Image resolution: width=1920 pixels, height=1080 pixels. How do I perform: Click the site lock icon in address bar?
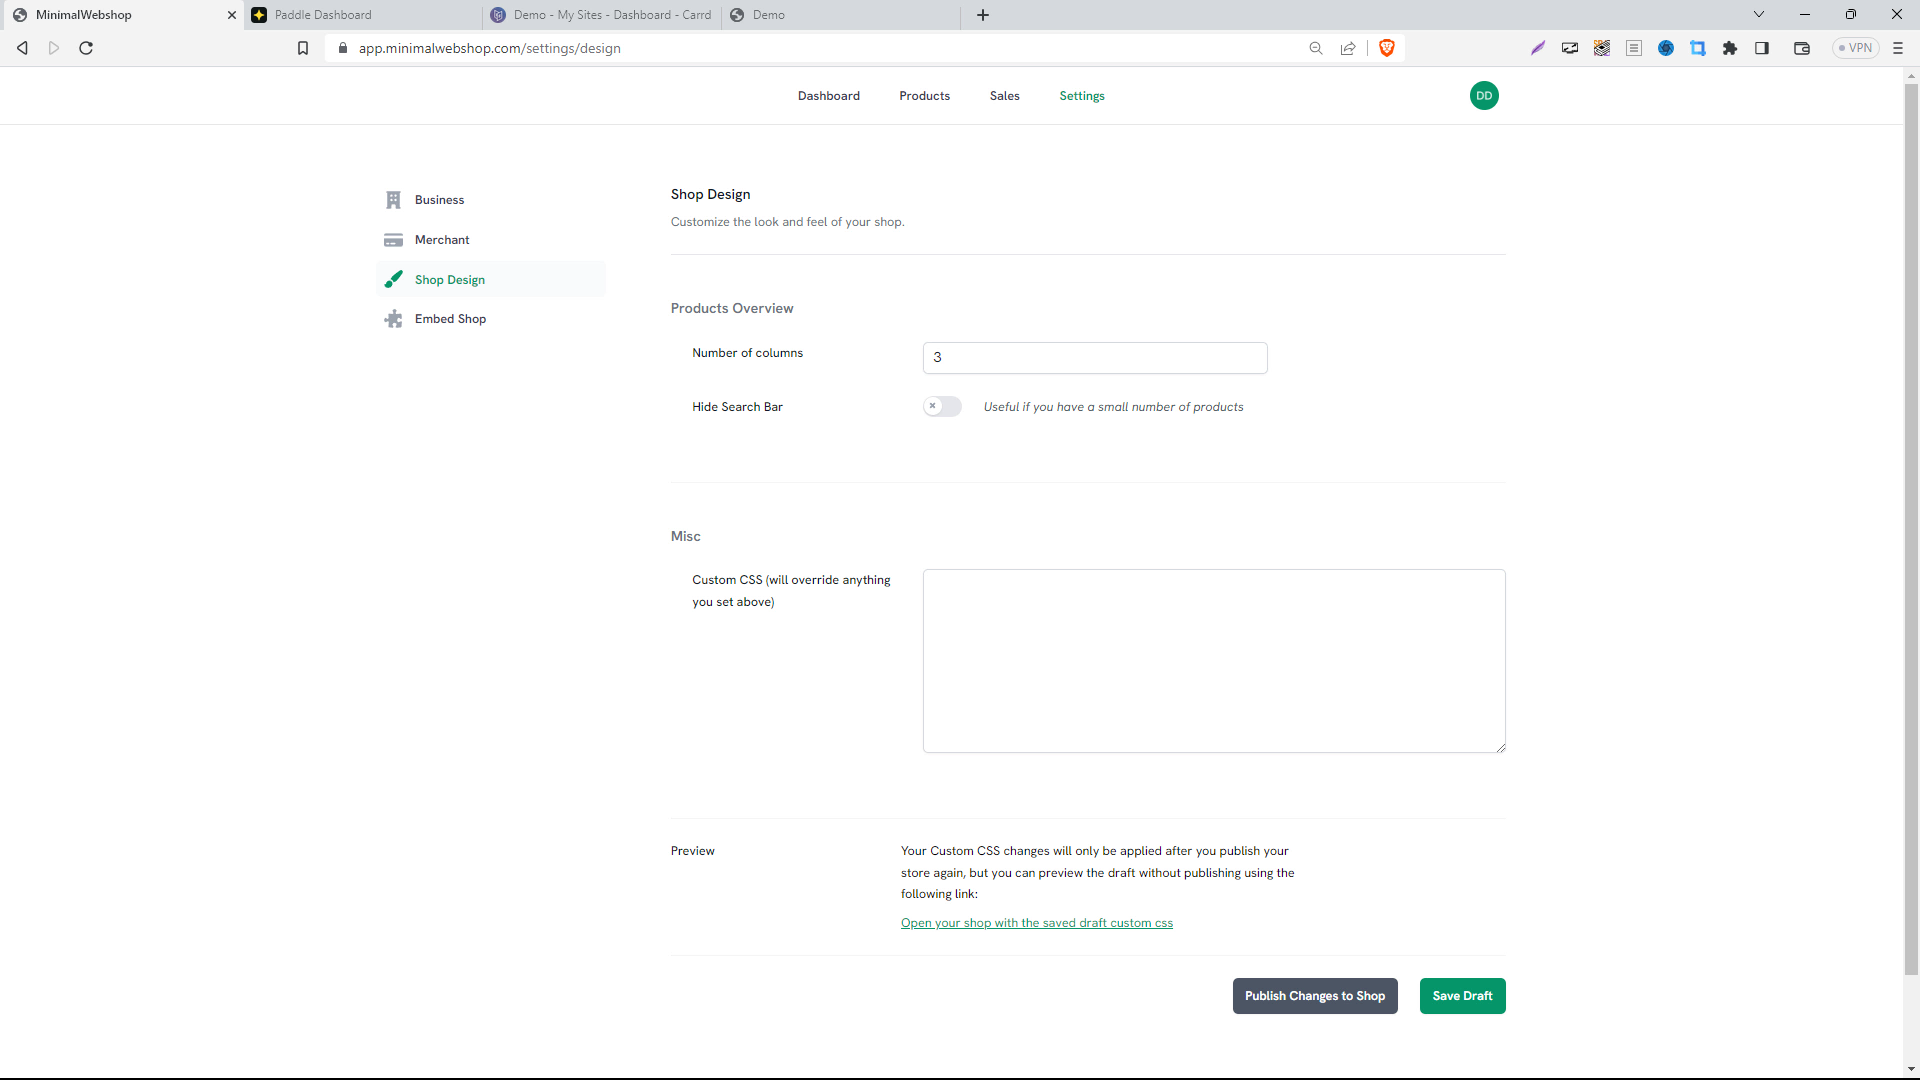[342, 48]
